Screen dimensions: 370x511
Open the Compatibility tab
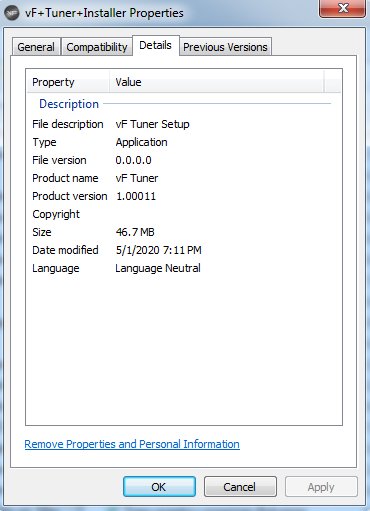coord(97,47)
